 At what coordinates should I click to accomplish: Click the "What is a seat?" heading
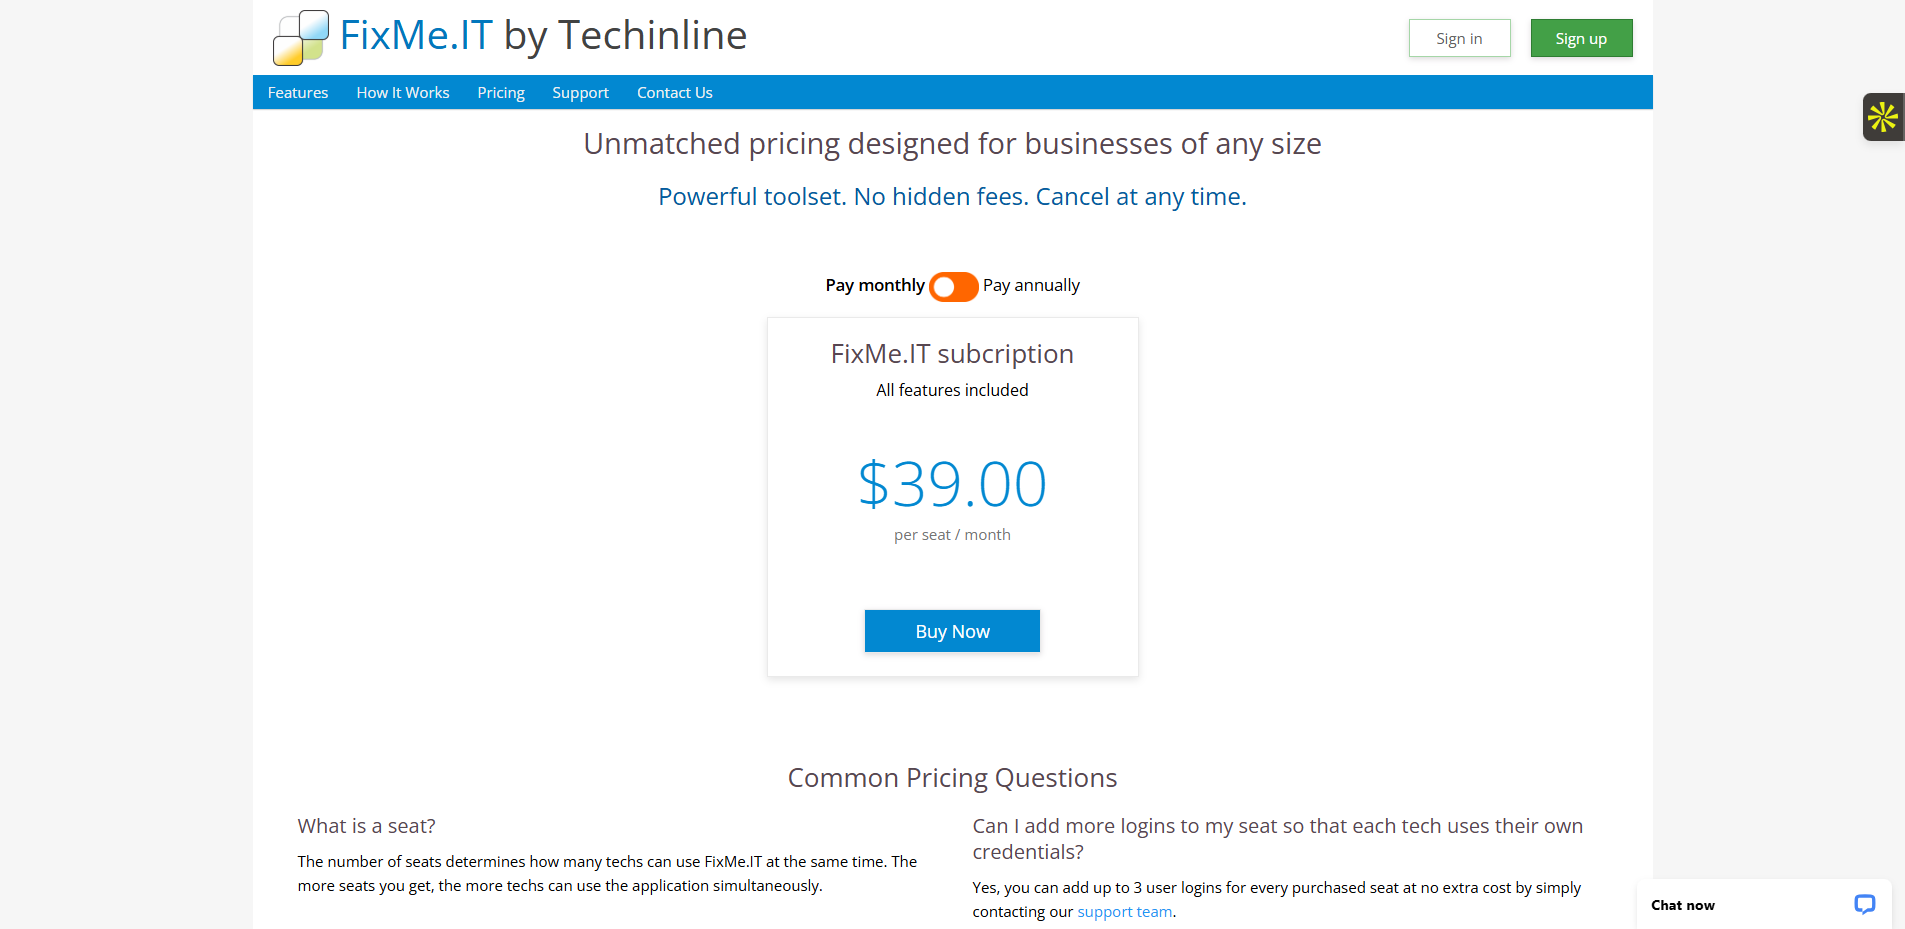tap(366, 826)
